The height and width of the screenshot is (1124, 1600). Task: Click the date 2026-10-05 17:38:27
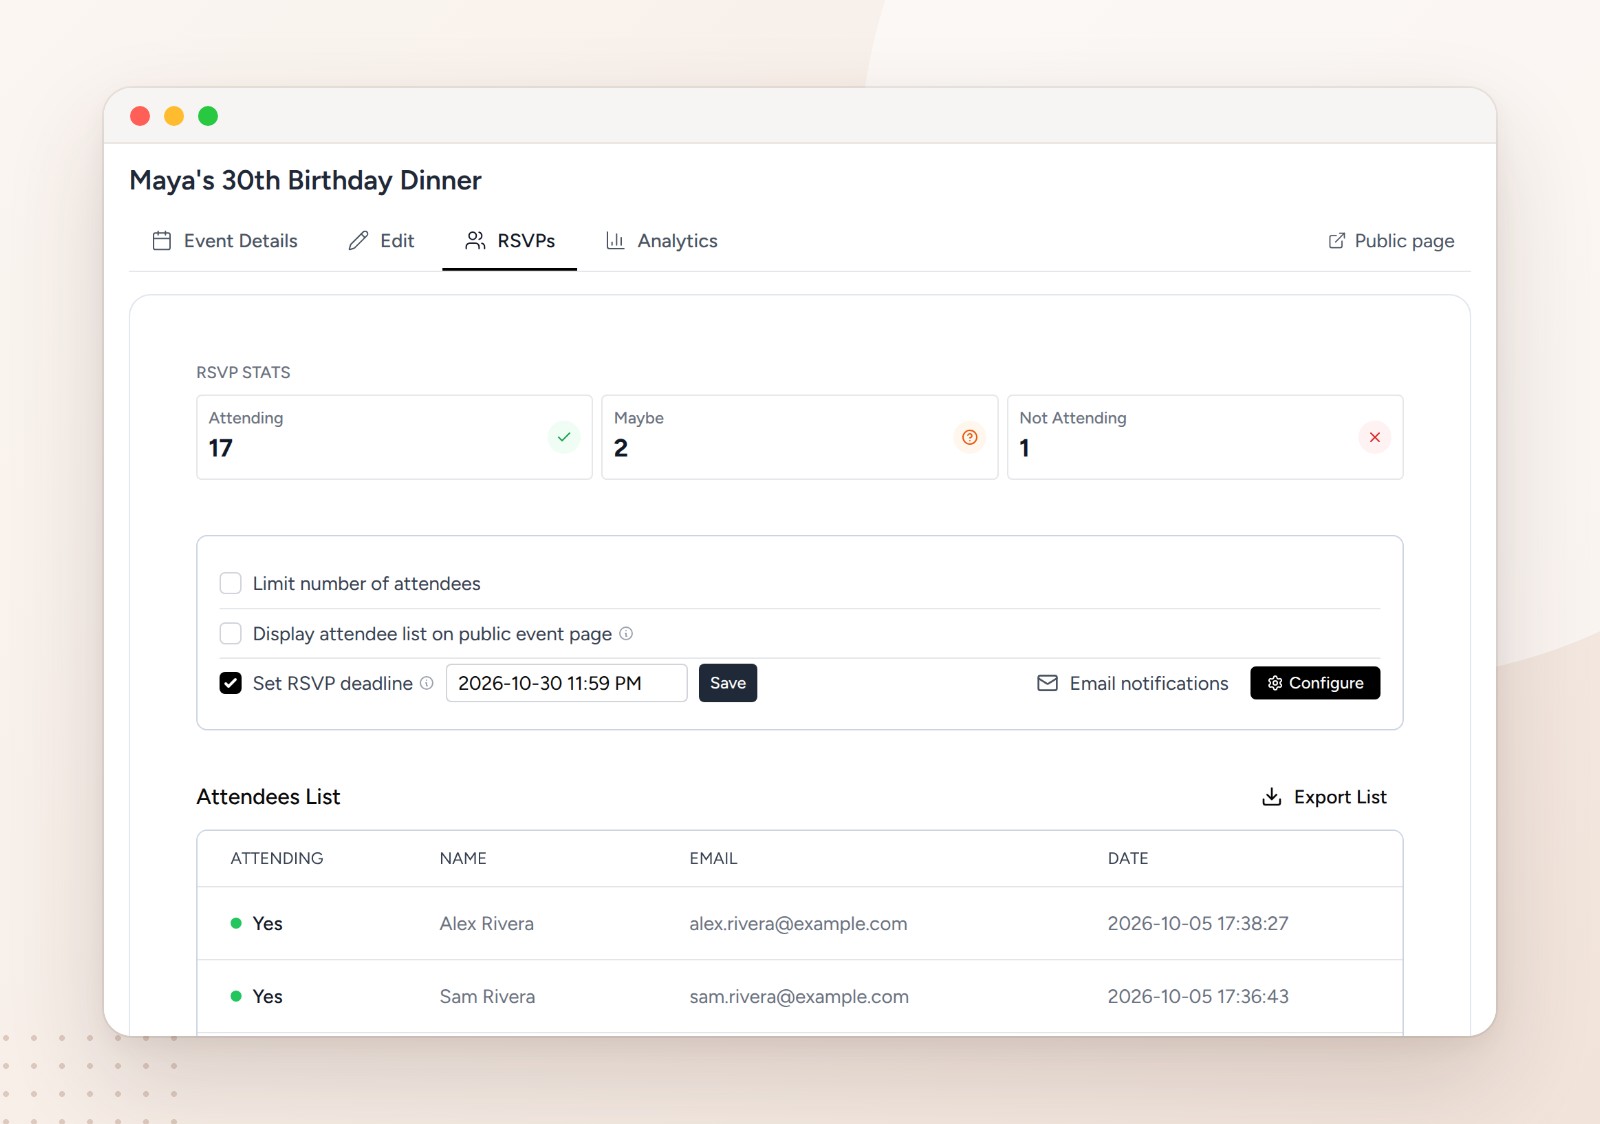click(x=1198, y=923)
